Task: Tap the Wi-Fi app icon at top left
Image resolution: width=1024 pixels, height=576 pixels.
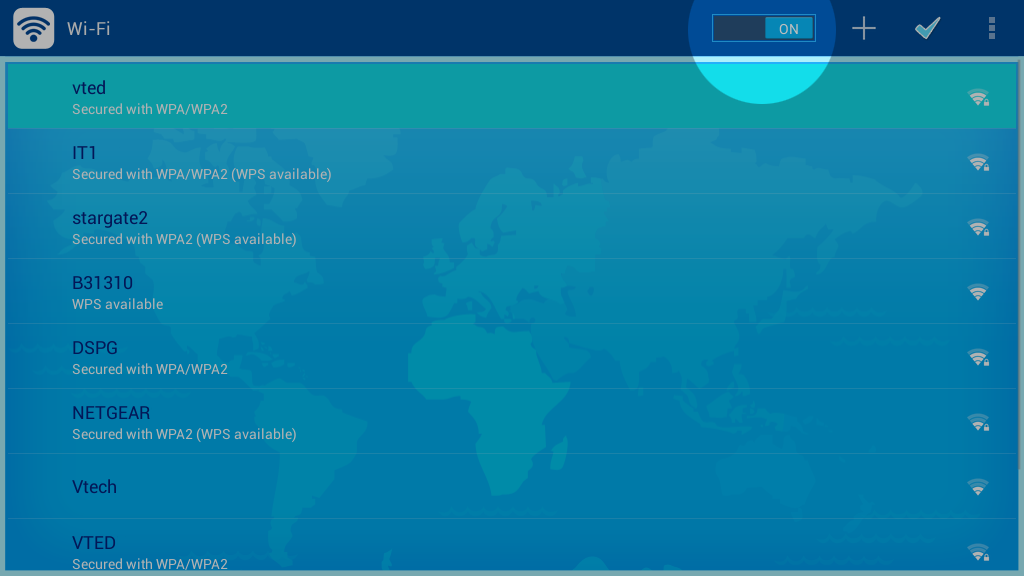Action: [x=33, y=28]
